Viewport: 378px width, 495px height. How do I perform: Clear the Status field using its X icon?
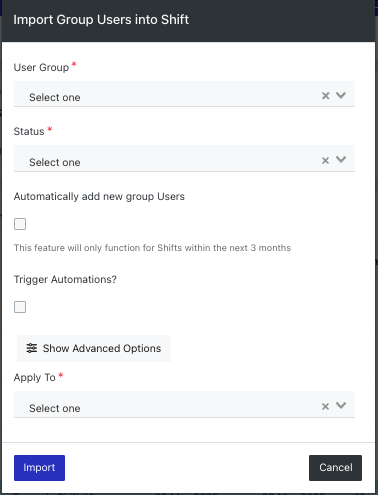(325, 161)
